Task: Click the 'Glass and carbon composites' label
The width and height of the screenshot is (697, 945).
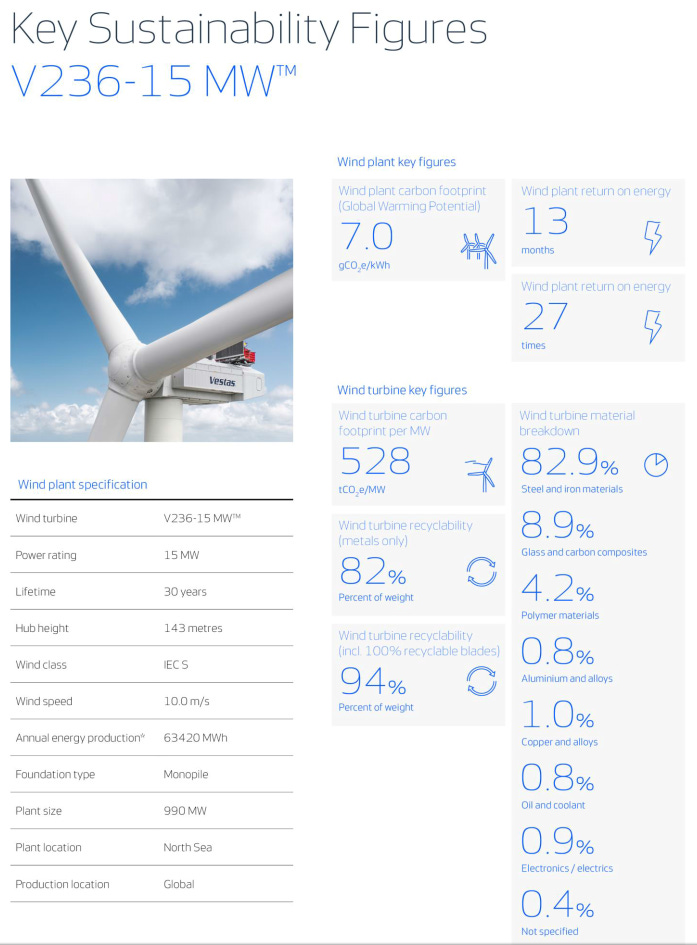Action: click(x=584, y=552)
